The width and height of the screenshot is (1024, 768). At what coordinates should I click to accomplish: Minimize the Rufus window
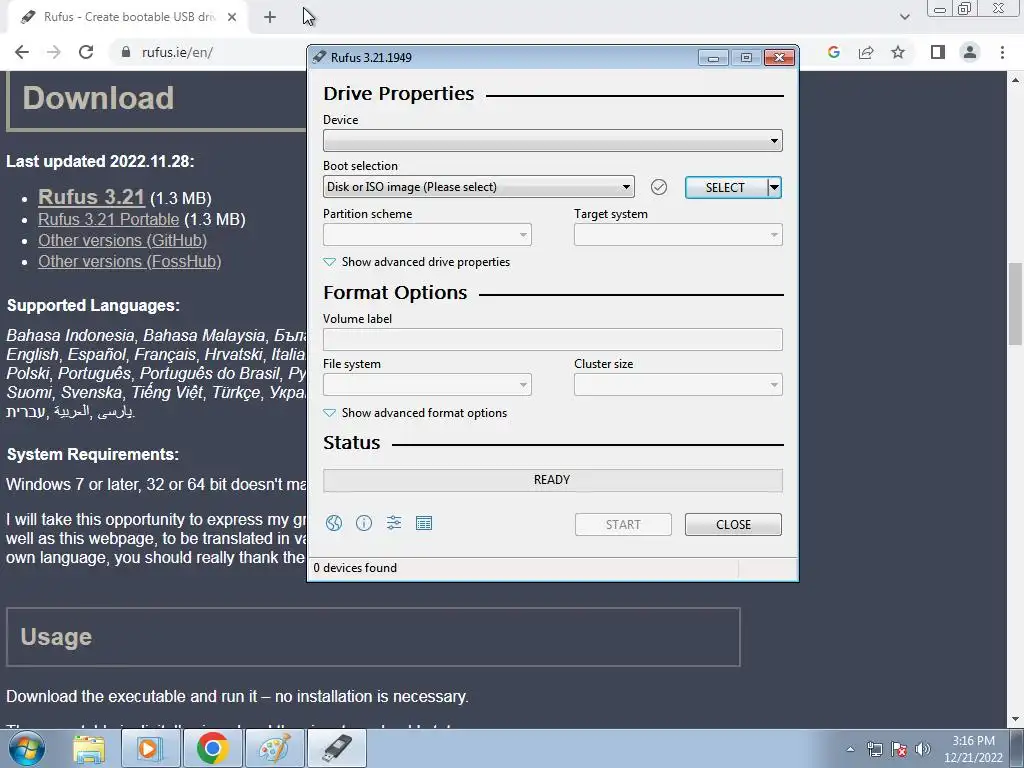point(713,57)
